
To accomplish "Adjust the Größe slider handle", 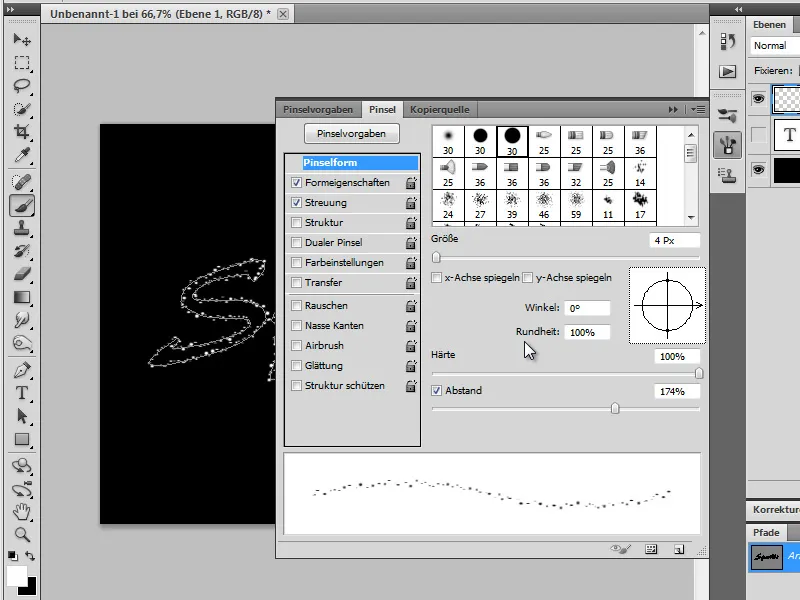I will [436, 257].
